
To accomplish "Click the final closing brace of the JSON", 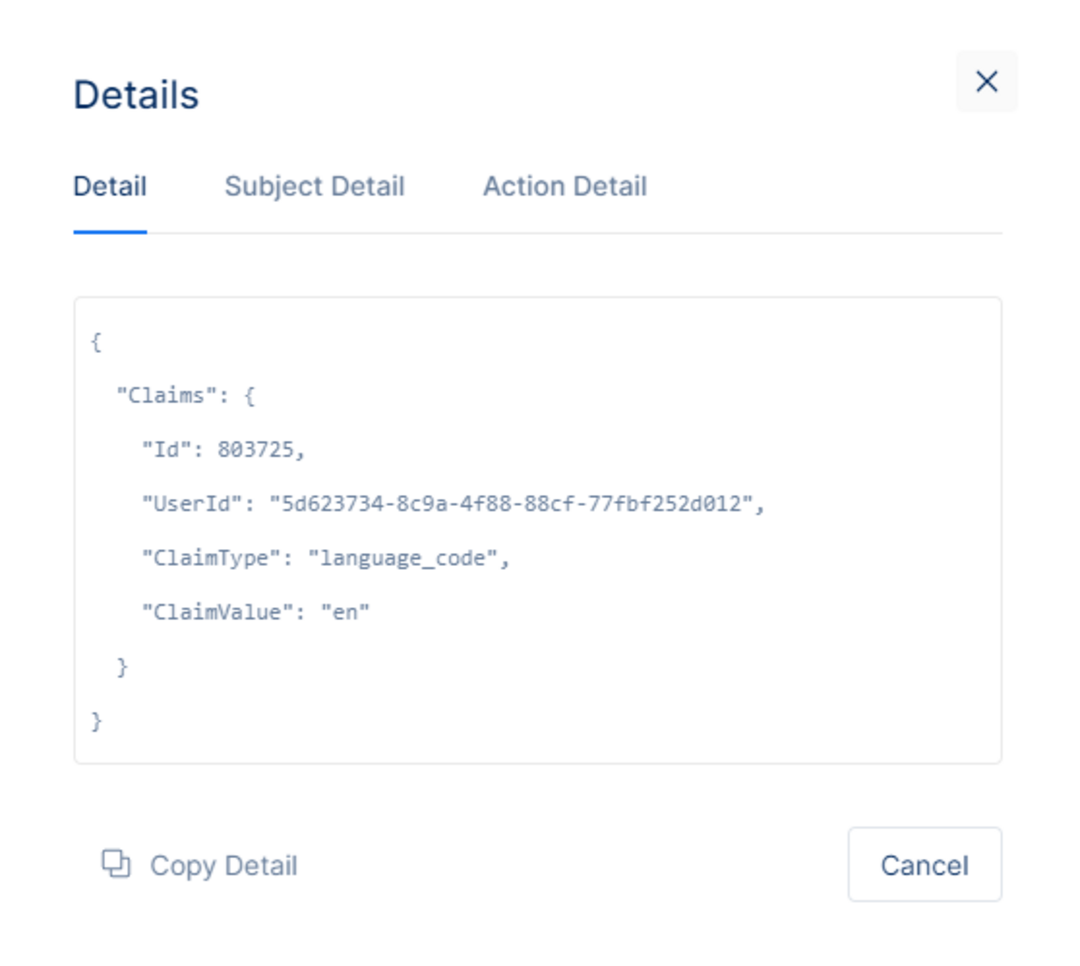I will 96,721.
